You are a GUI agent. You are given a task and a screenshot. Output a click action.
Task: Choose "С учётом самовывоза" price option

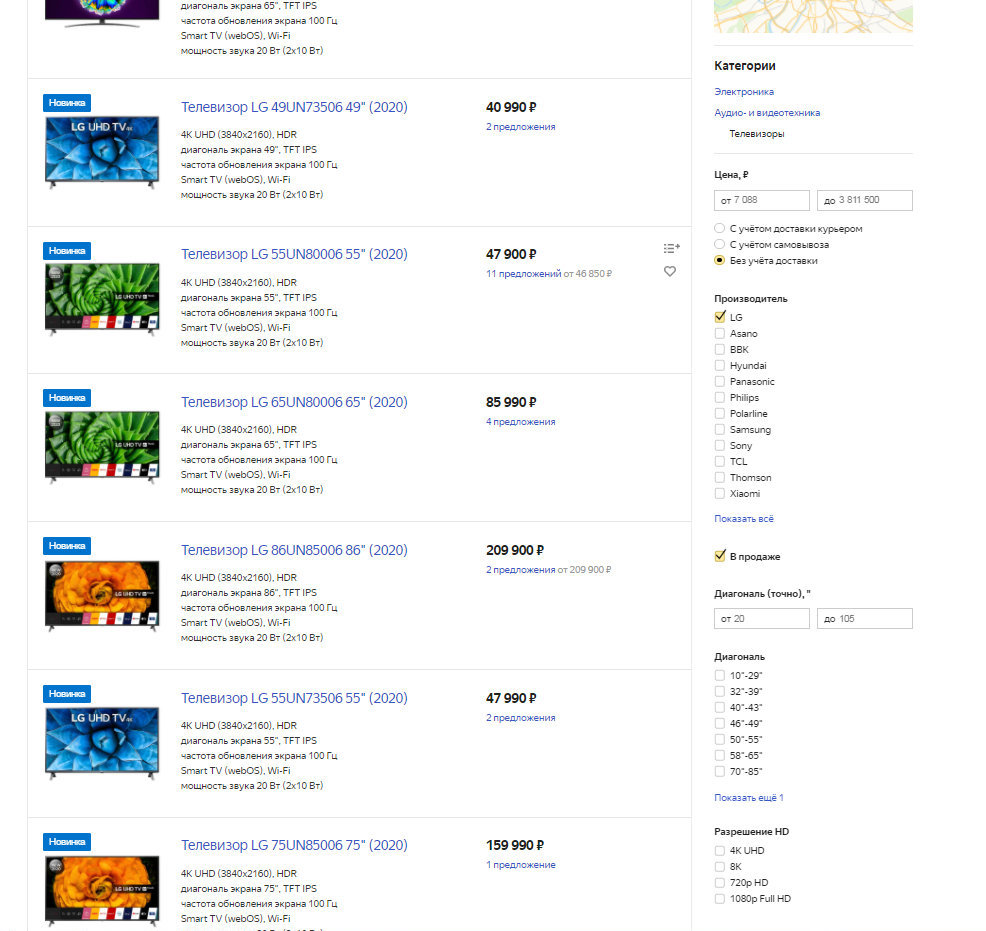720,245
